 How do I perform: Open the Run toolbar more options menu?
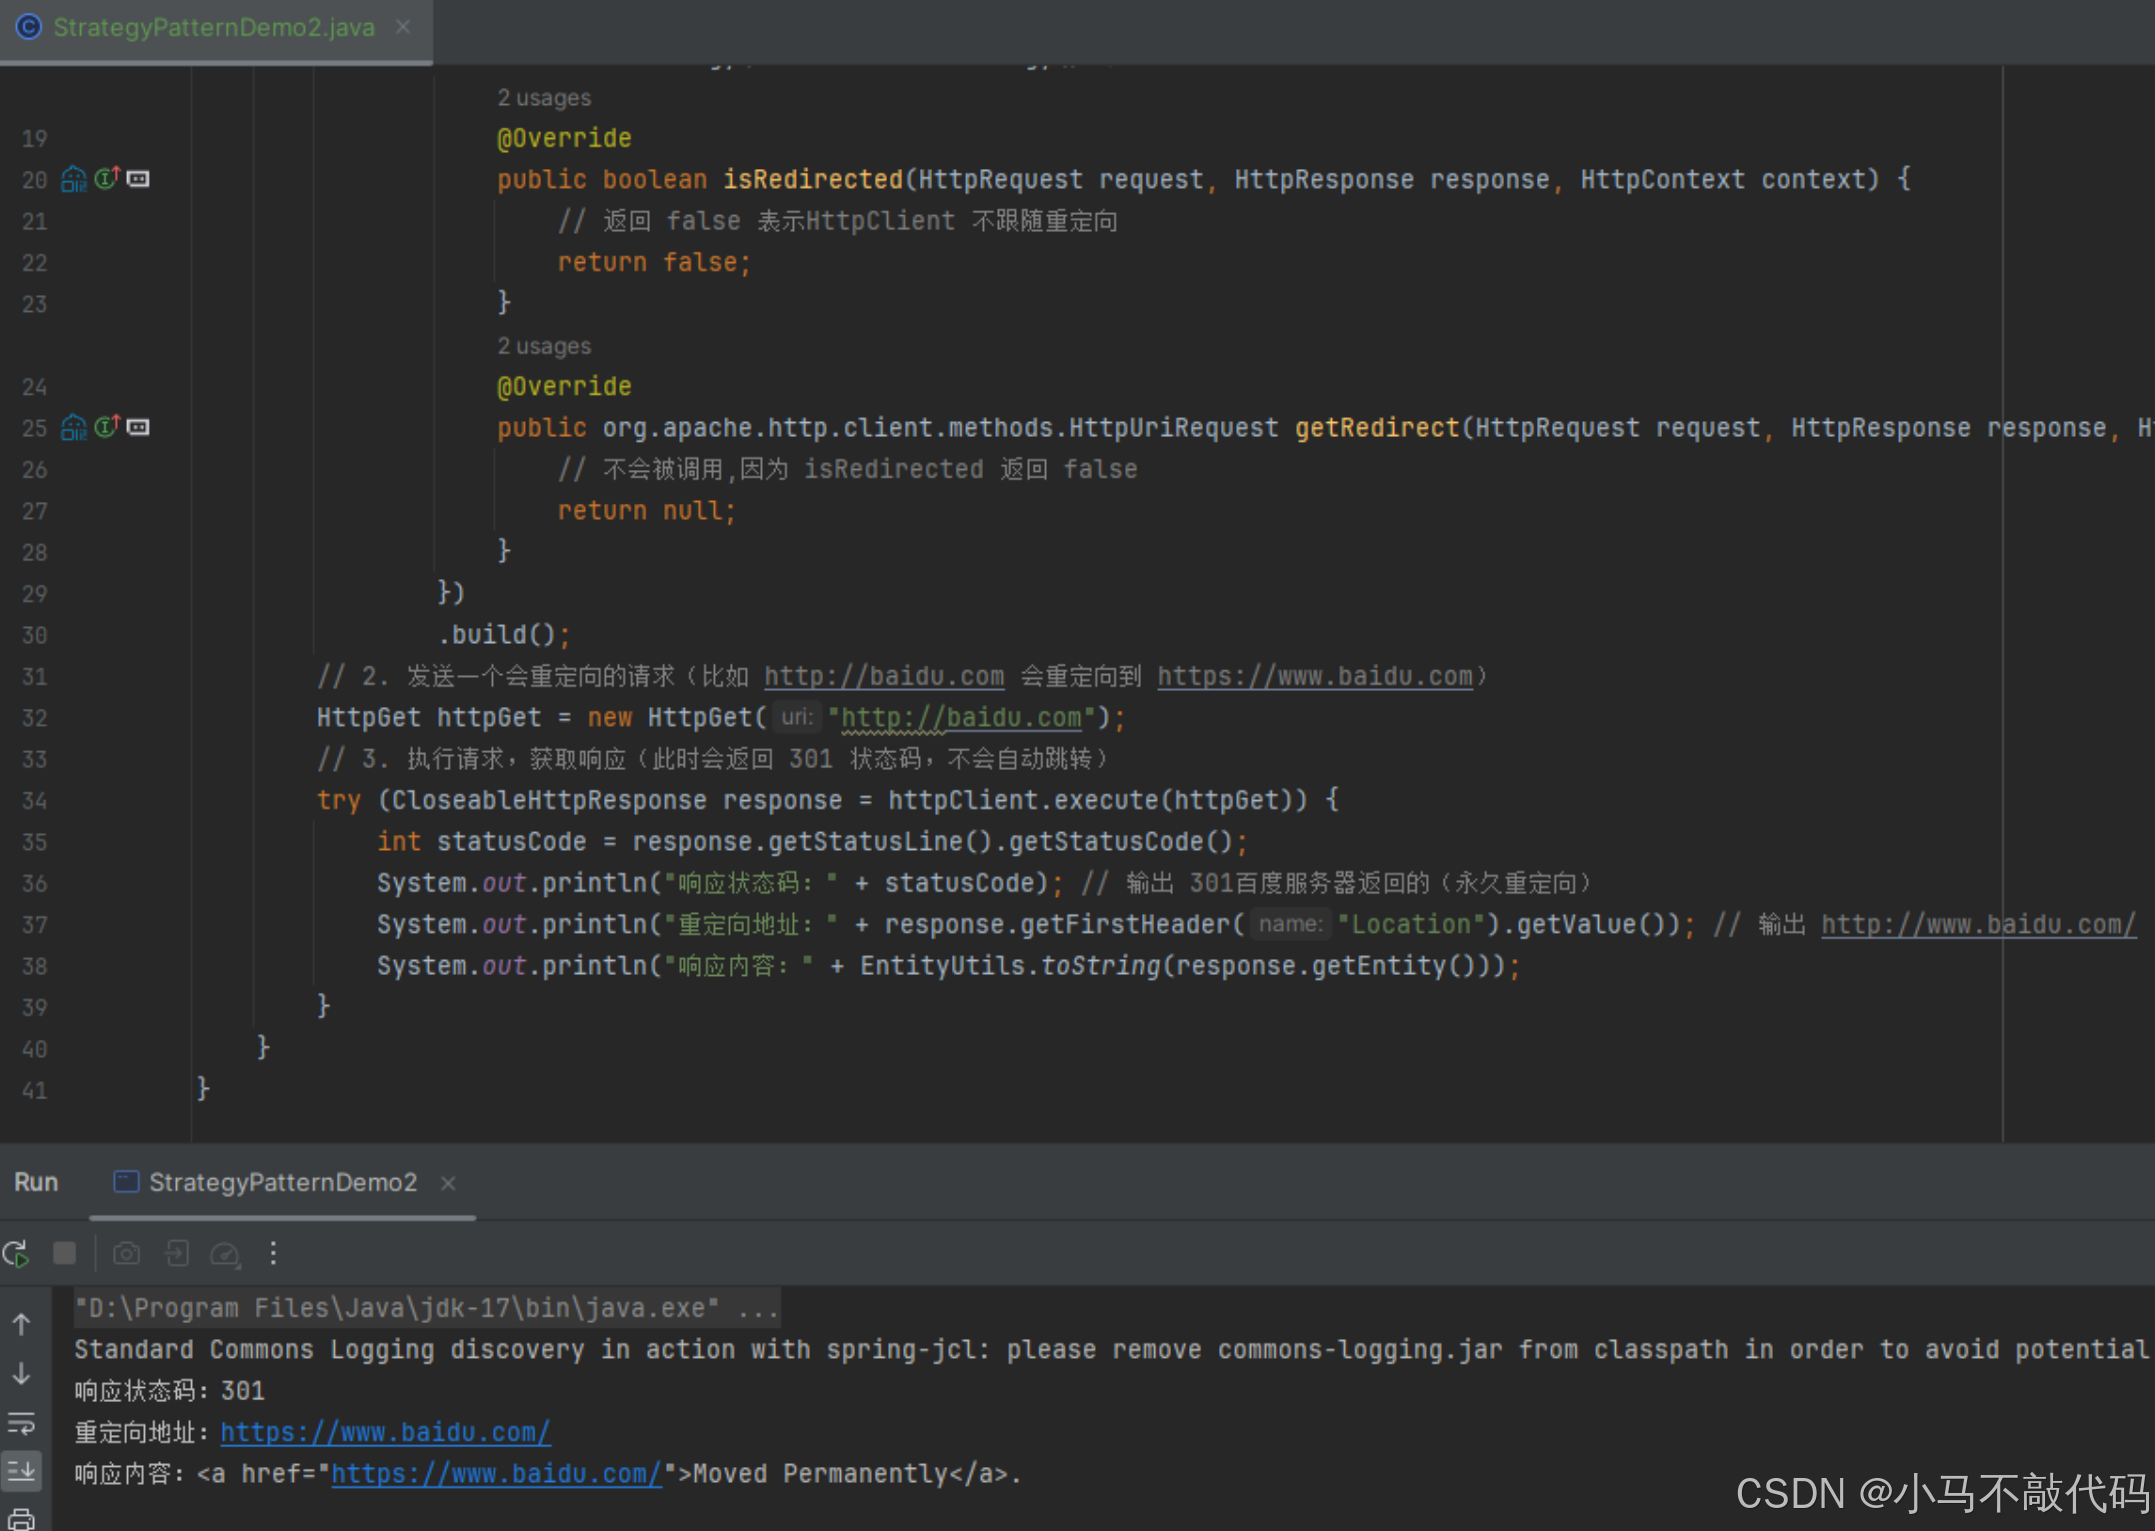click(x=273, y=1253)
